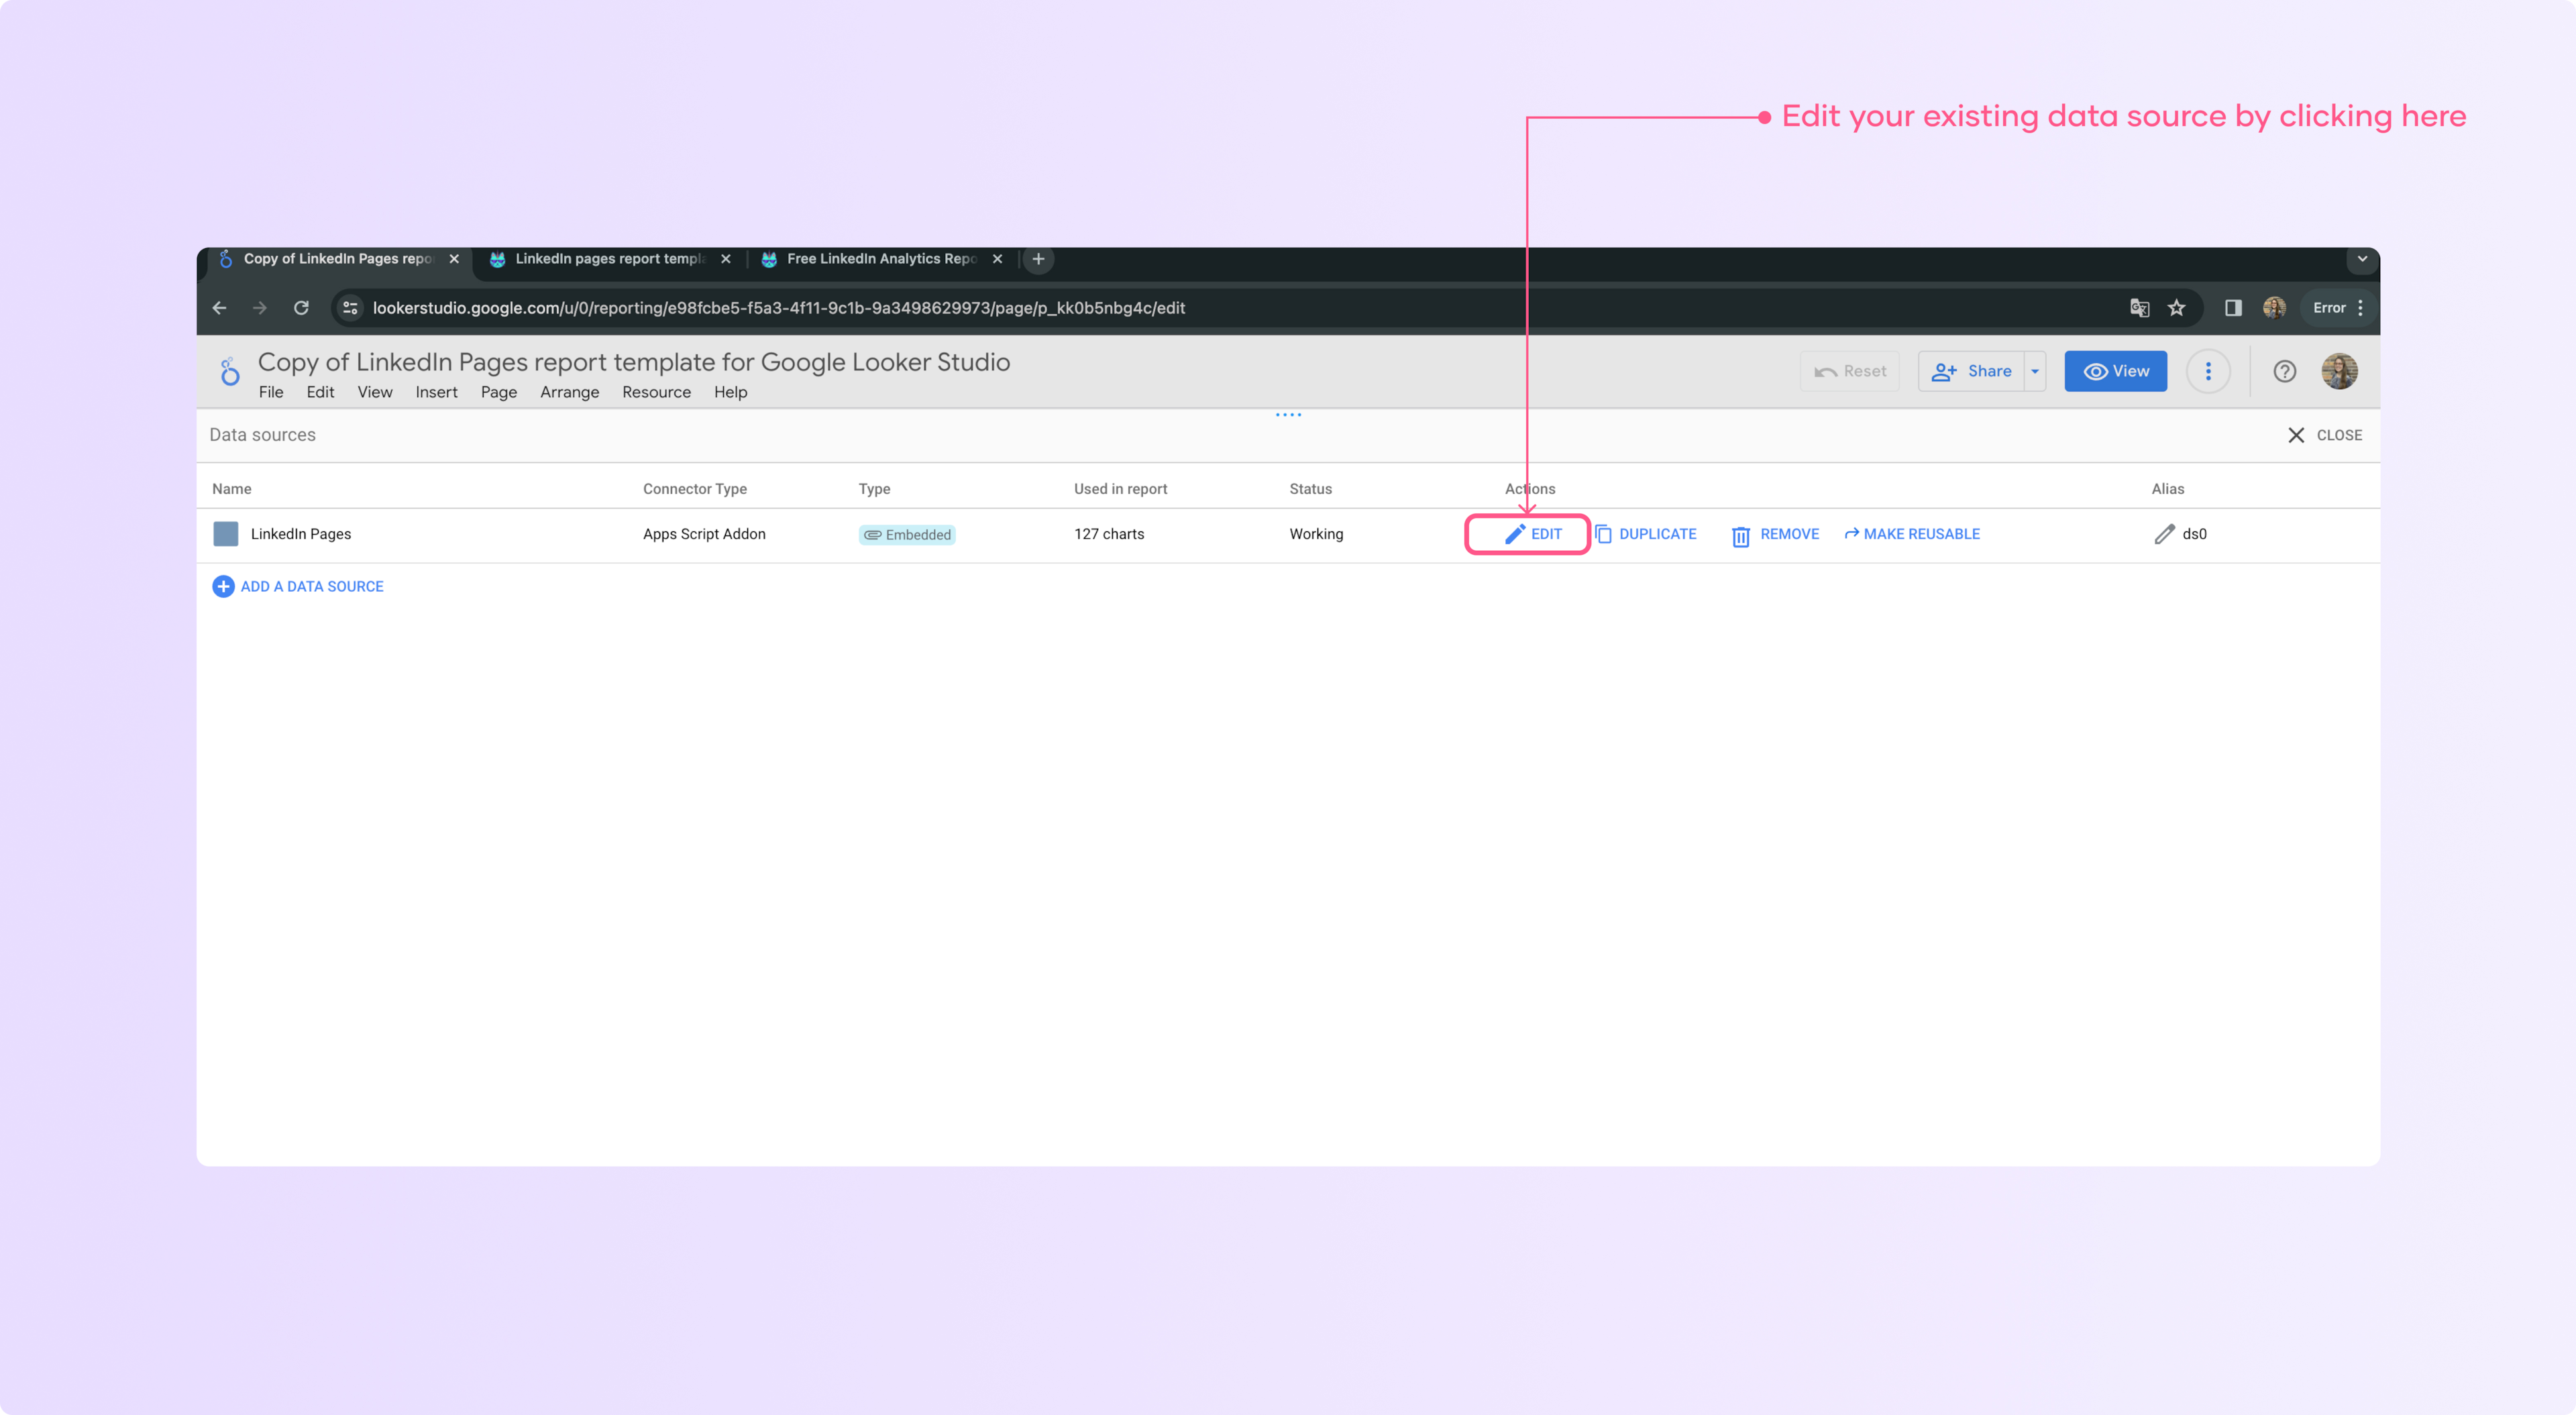Open the browser side panel icon
The height and width of the screenshot is (1415, 2576).
pyautogui.click(x=2233, y=308)
